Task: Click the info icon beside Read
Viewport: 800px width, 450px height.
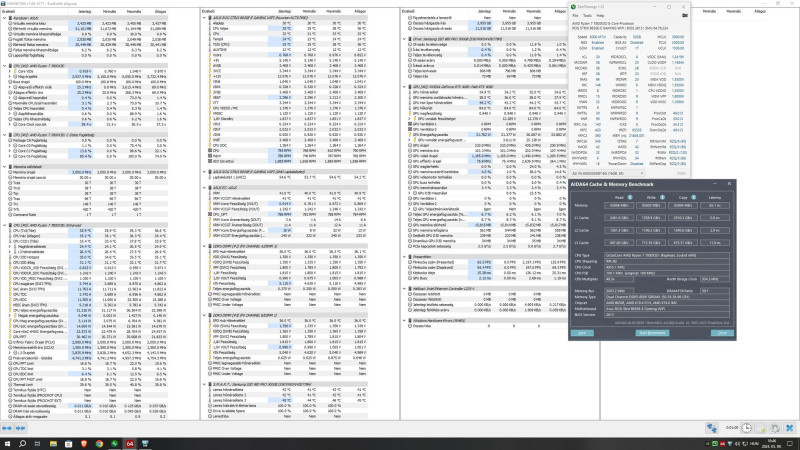Action: (630, 197)
